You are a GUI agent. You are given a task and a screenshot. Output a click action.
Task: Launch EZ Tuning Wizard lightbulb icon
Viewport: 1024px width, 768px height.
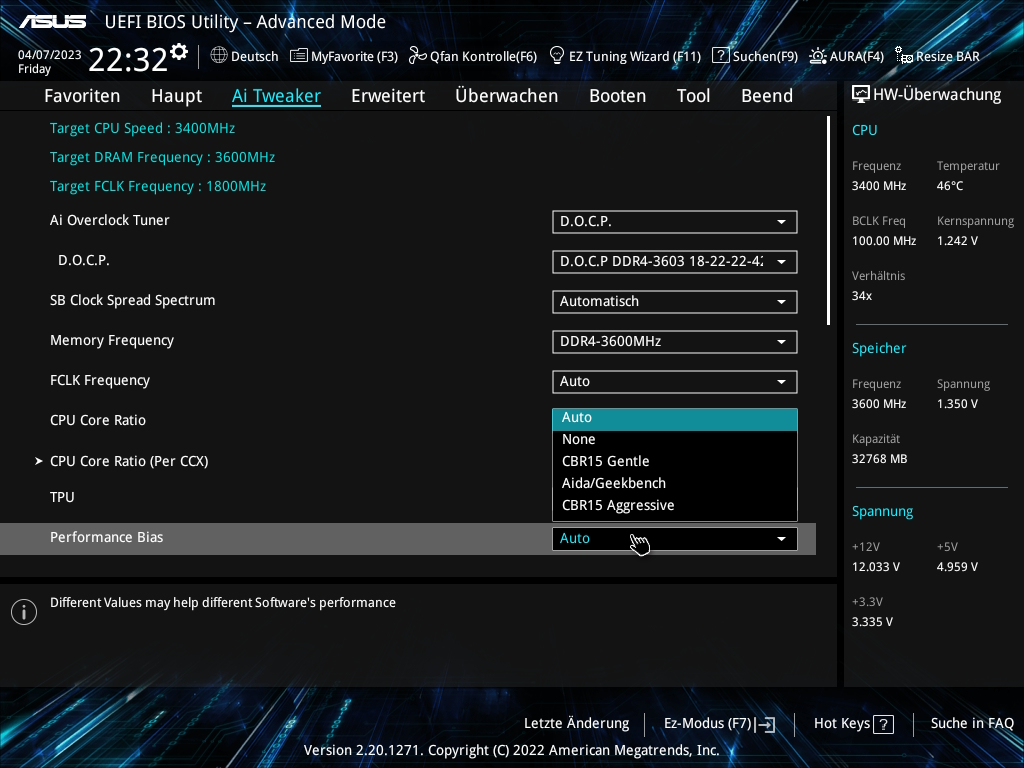[x=557, y=56]
